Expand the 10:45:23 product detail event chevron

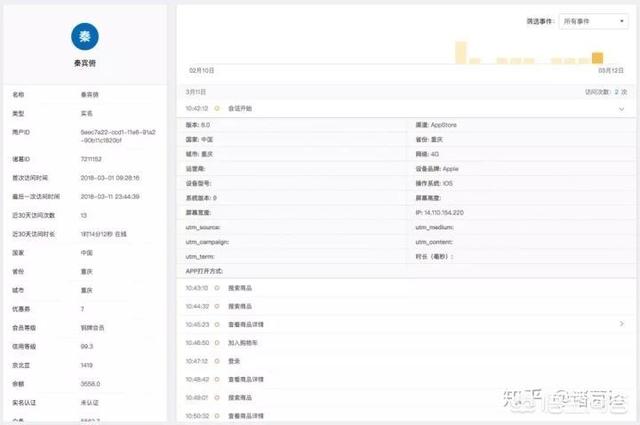[622, 324]
